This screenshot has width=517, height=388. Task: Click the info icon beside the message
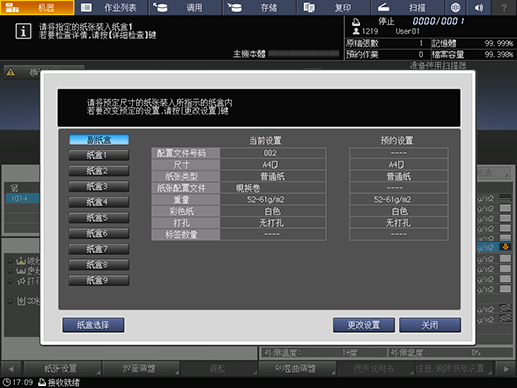pyautogui.click(x=23, y=31)
